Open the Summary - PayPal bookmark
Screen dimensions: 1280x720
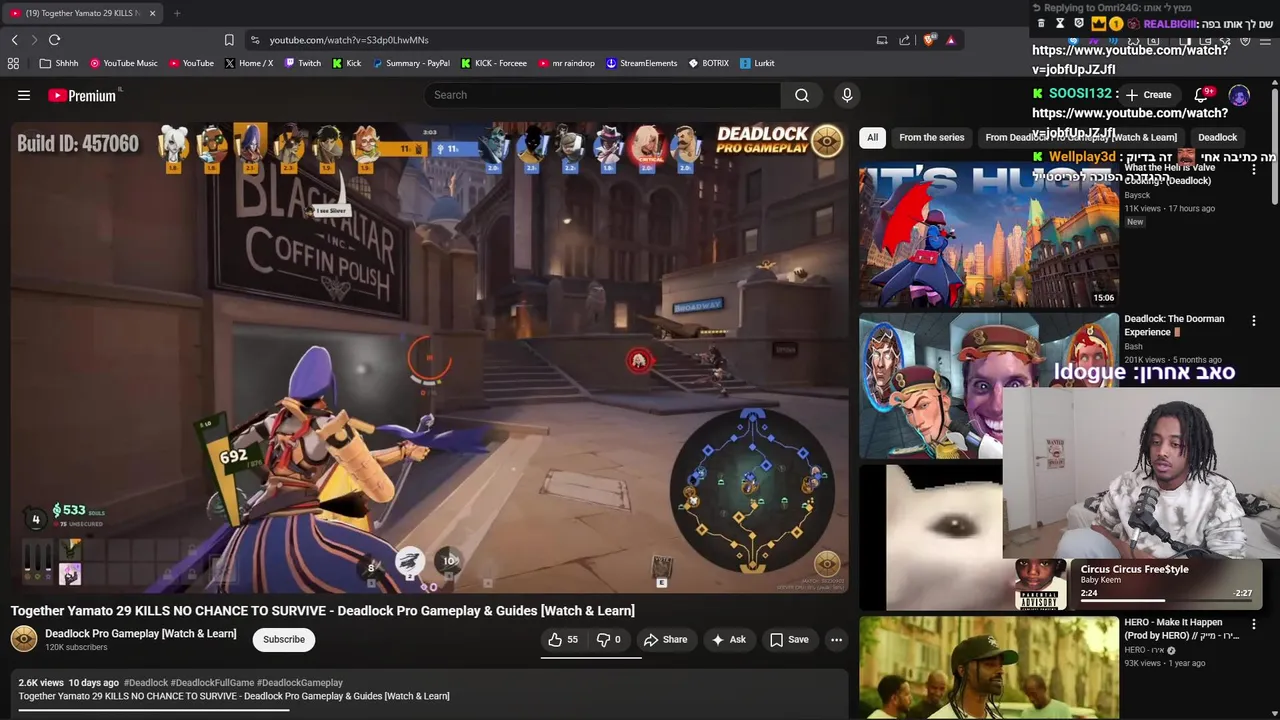pyautogui.click(x=411, y=63)
